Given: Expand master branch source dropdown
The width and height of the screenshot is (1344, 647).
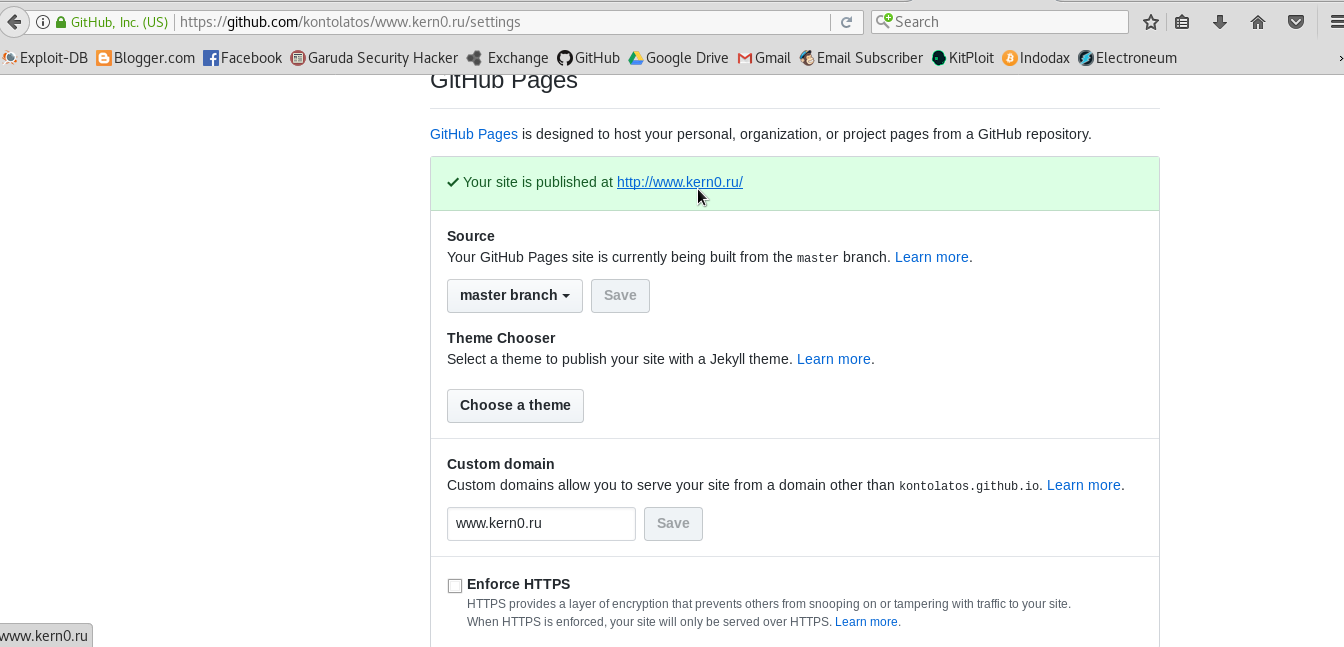Looking at the screenshot, I should click(515, 296).
